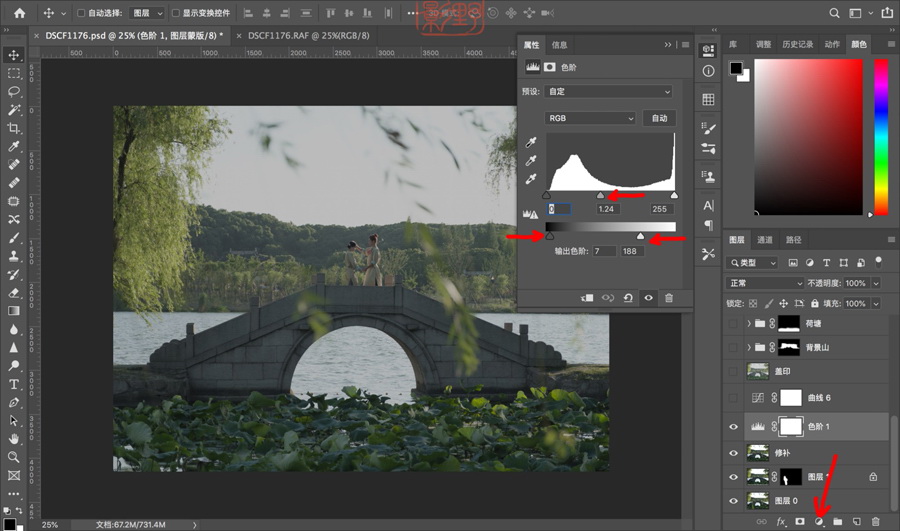Click the output white level slider handle
Viewport: 900px width, 531px height.
point(641,236)
